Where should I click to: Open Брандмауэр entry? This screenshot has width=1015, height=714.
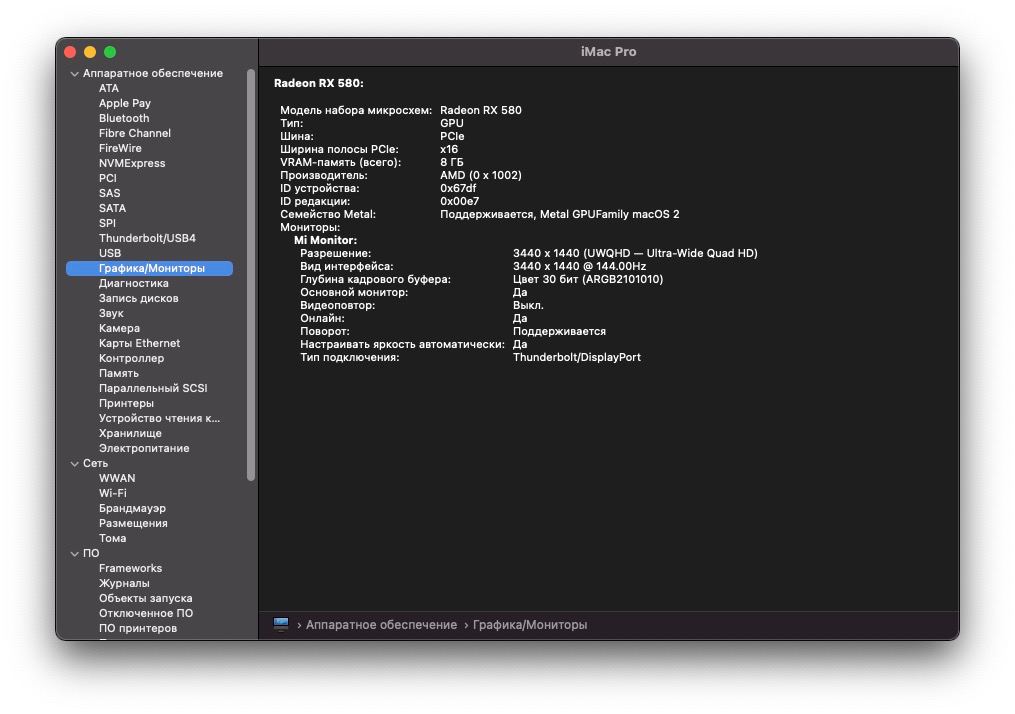132,508
